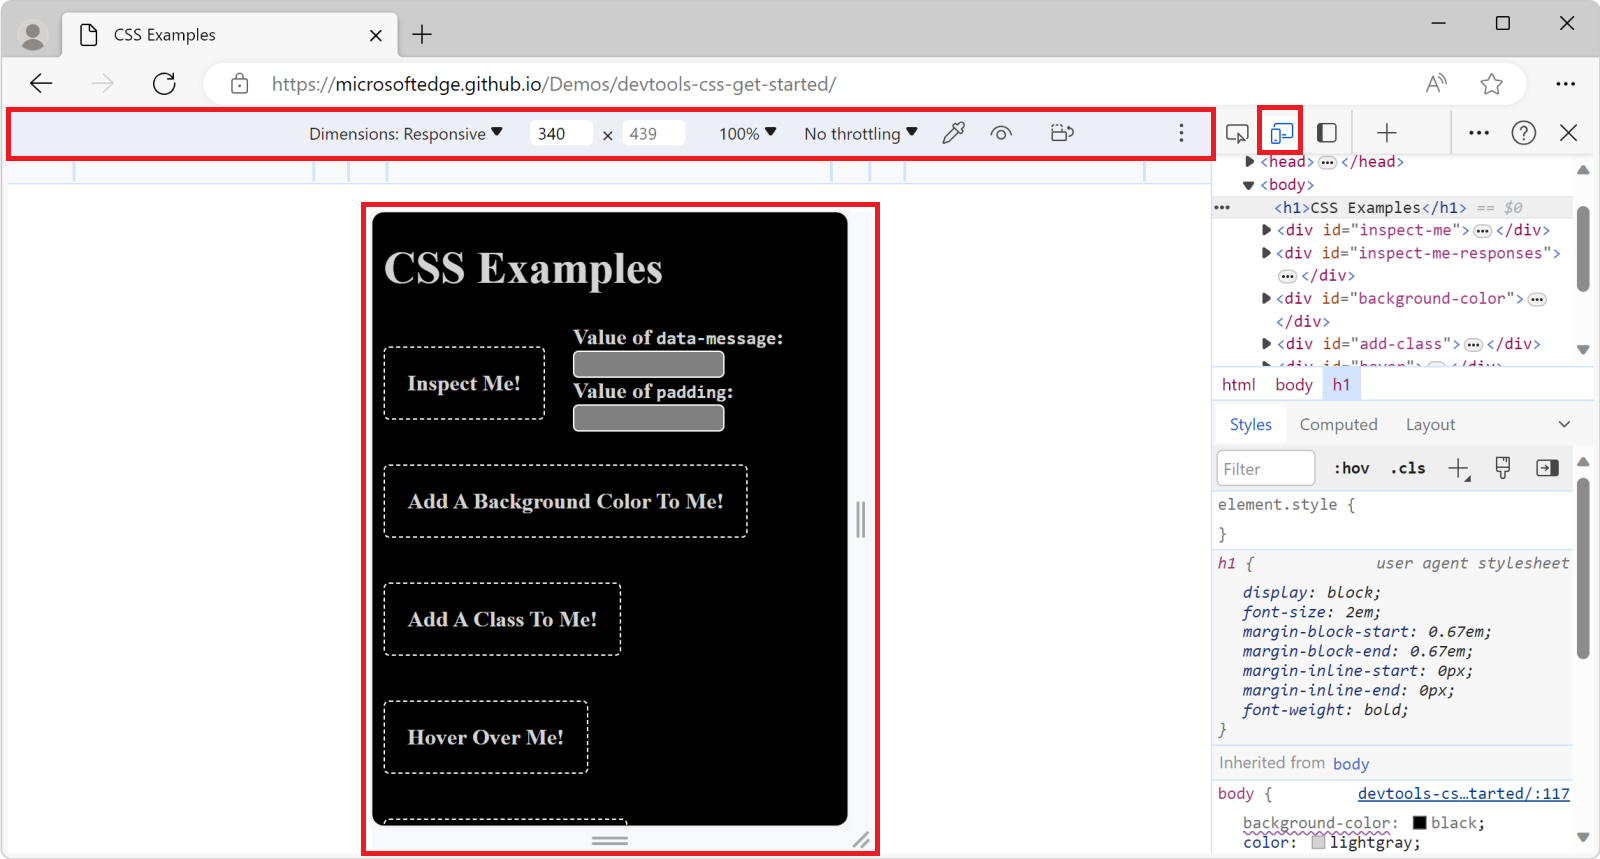Click the emulate vision deficiencies eye icon
The height and width of the screenshot is (859, 1600).
pos(1001,133)
